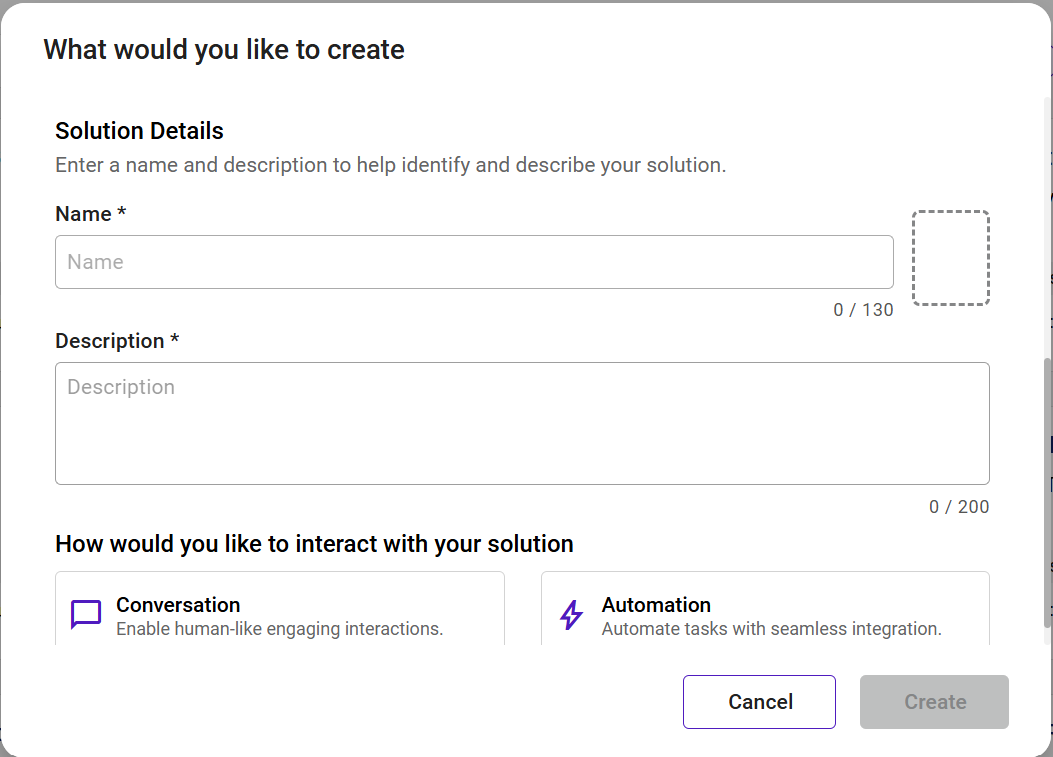Viewport: 1053px width, 757px height.
Task: Click the "Description *" field label
Action: tap(117, 341)
